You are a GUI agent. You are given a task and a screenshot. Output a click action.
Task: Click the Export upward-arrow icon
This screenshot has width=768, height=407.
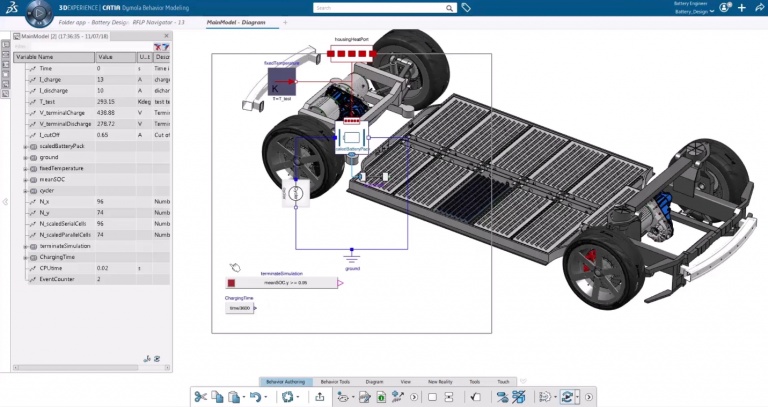pos(320,396)
